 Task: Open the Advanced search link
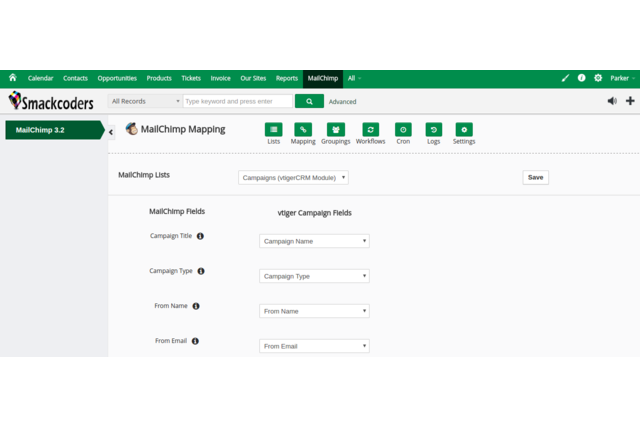pyautogui.click(x=342, y=102)
